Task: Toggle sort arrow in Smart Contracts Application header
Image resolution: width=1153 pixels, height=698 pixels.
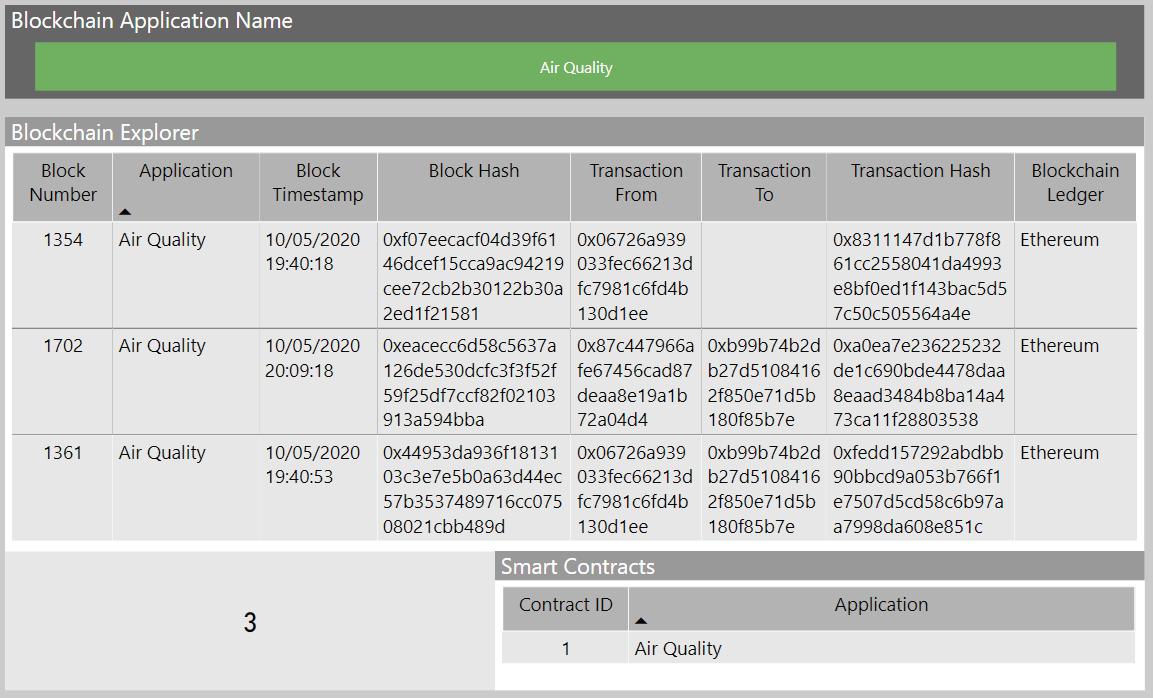Action: pos(641,622)
